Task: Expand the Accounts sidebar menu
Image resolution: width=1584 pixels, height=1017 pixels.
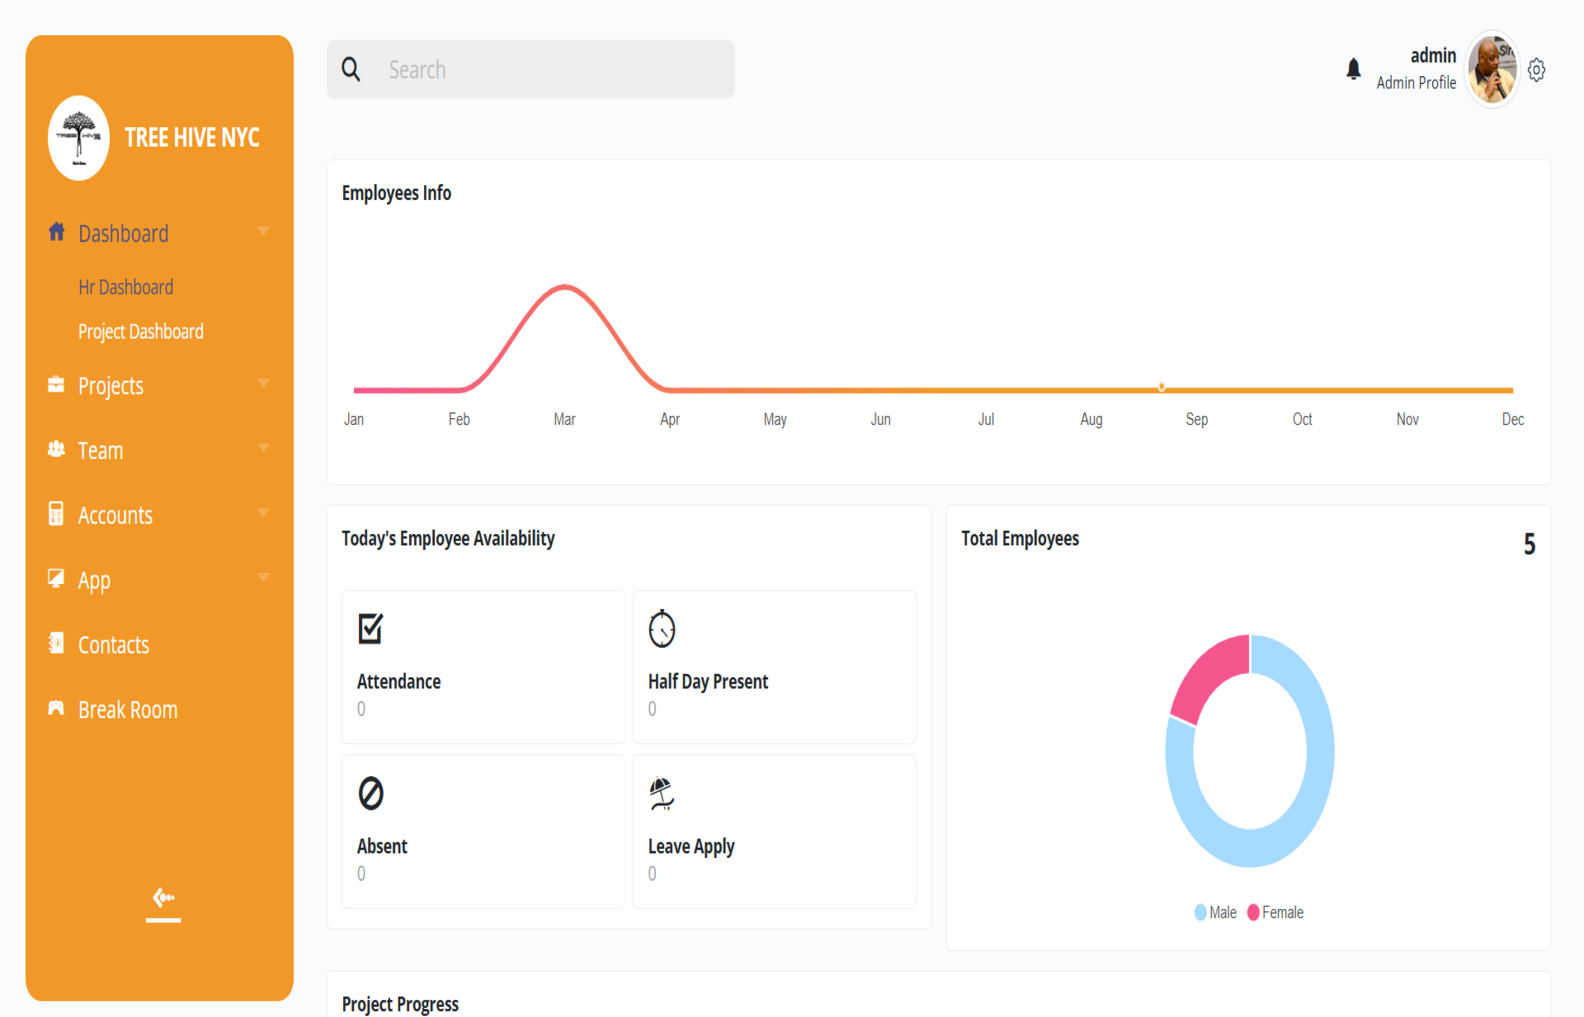Action: click(115, 515)
